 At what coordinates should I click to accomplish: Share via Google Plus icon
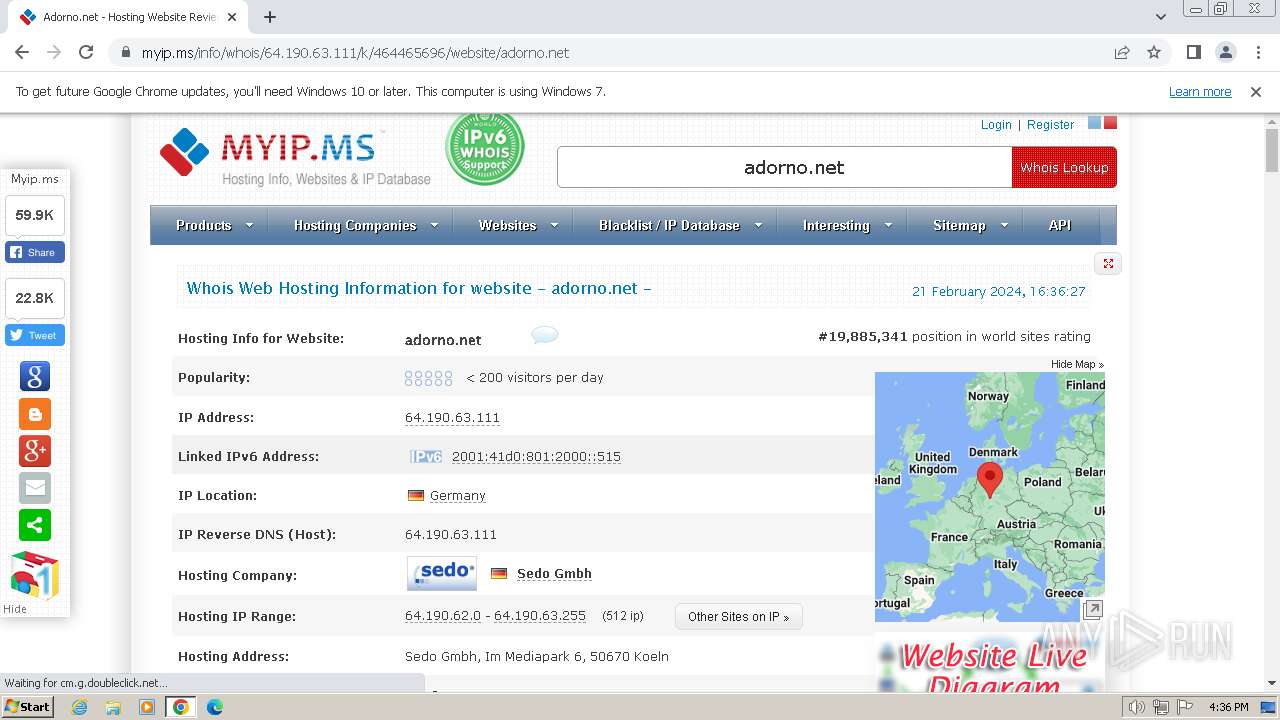(x=35, y=450)
